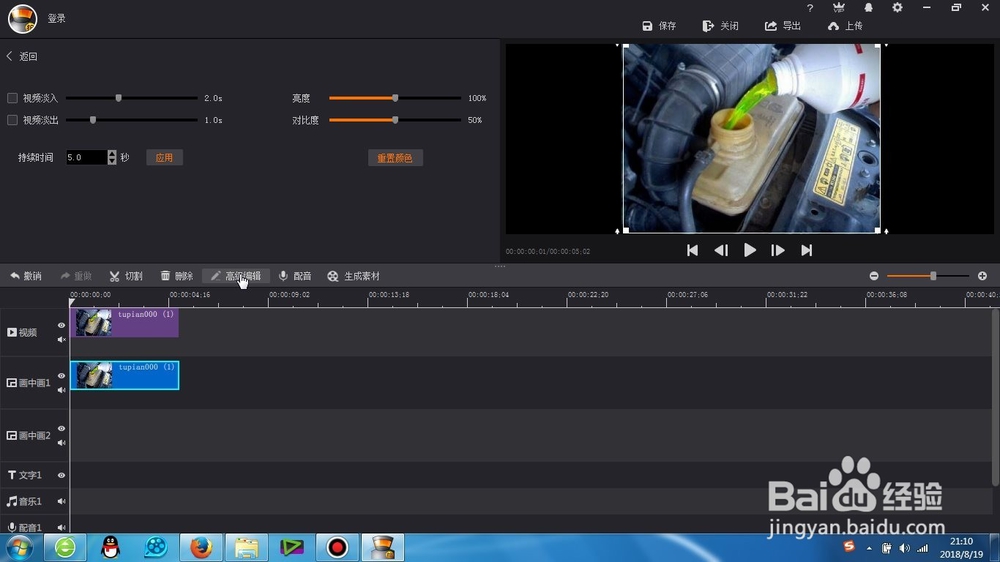Image resolution: width=1000 pixels, height=562 pixels.
Task: Select the purple tupian000 clip on video track
Action: tap(124, 323)
